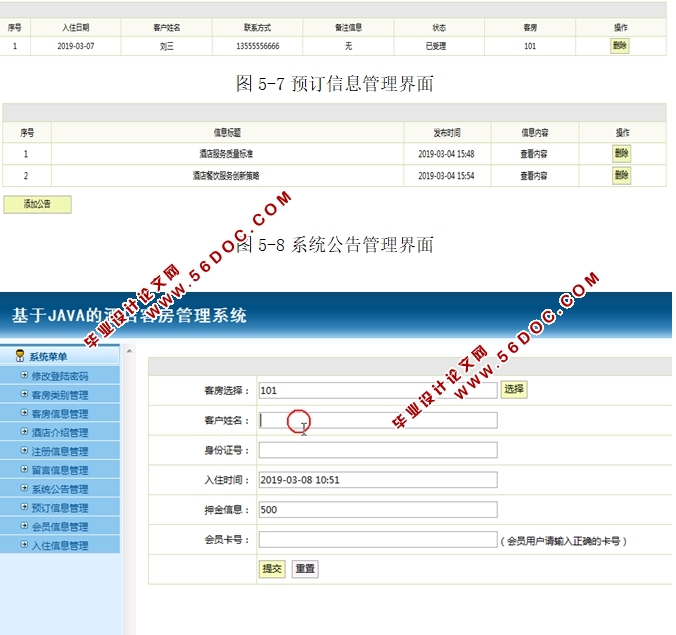Go to 客房信息管理 page

pos(60,414)
